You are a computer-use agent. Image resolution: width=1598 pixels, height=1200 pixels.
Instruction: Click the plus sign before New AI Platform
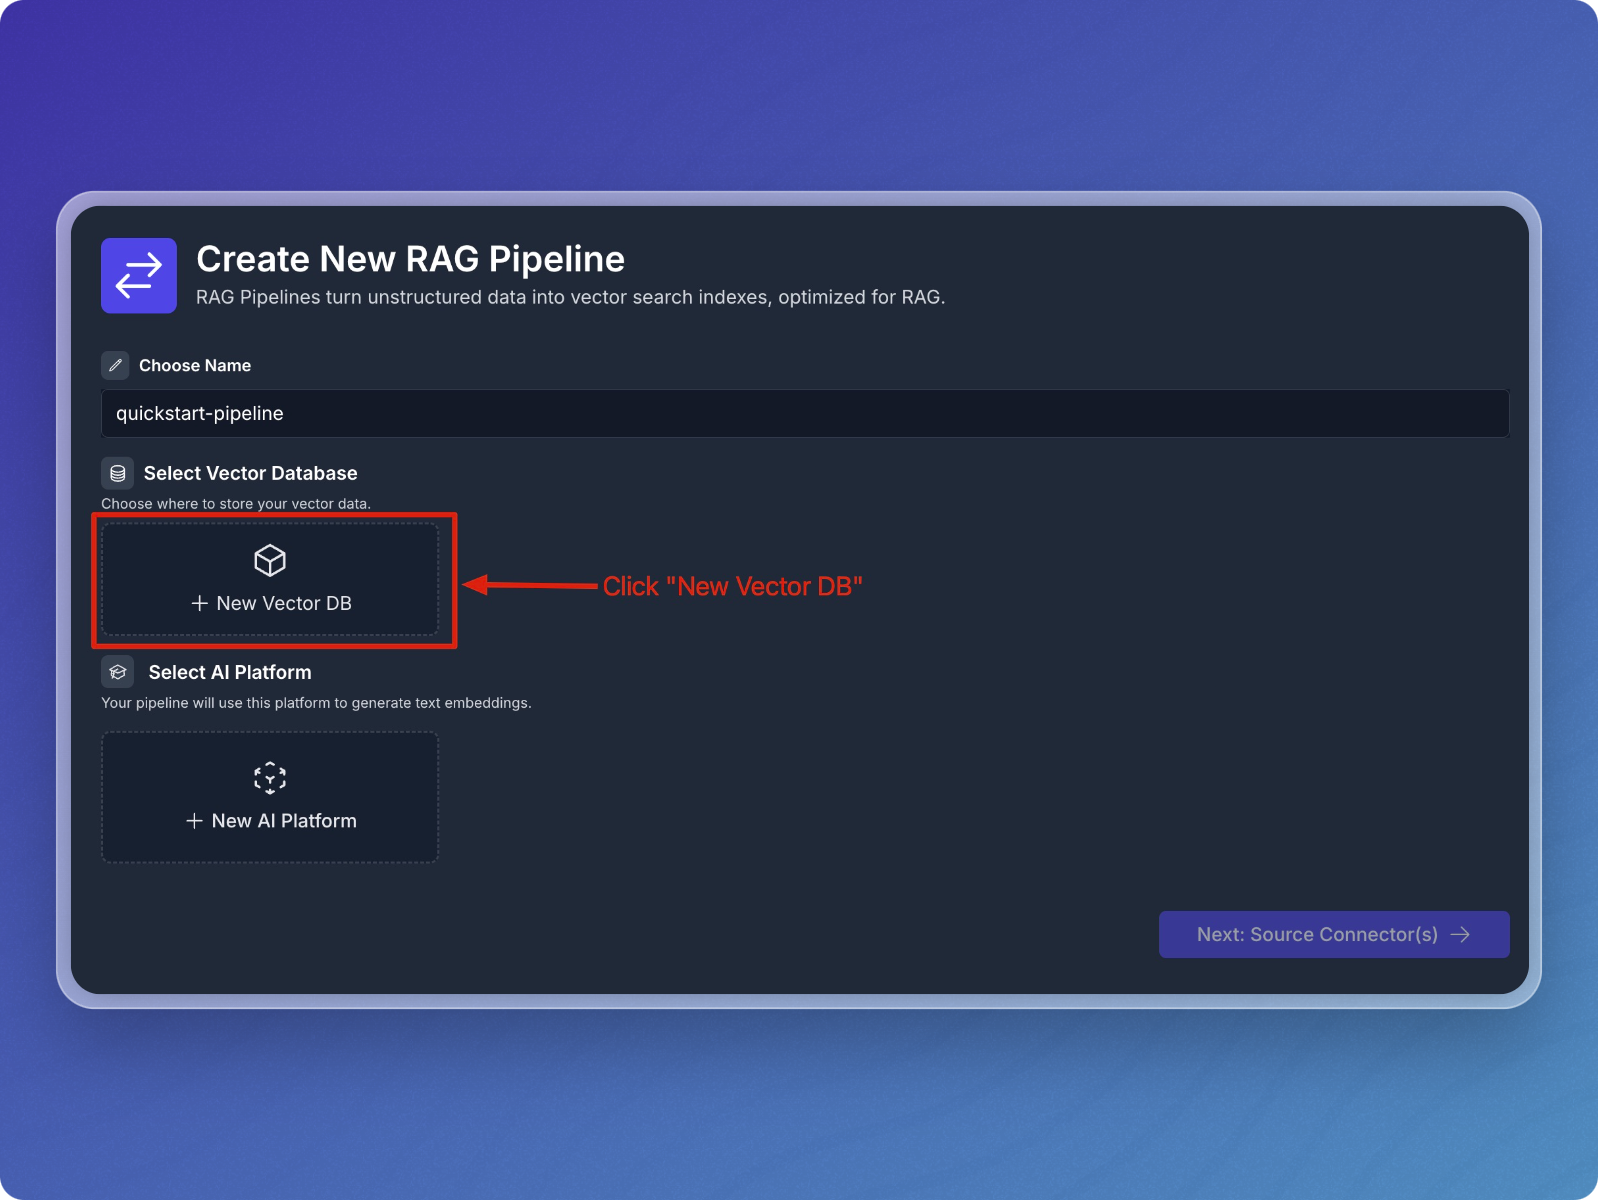(194, 820)
